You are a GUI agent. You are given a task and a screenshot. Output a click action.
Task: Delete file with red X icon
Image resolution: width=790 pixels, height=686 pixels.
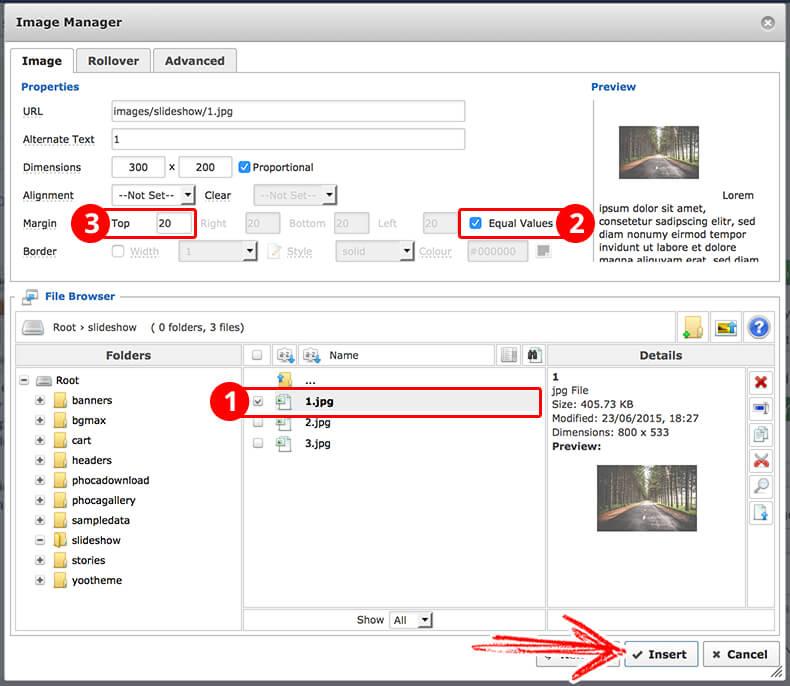point(761,382)
